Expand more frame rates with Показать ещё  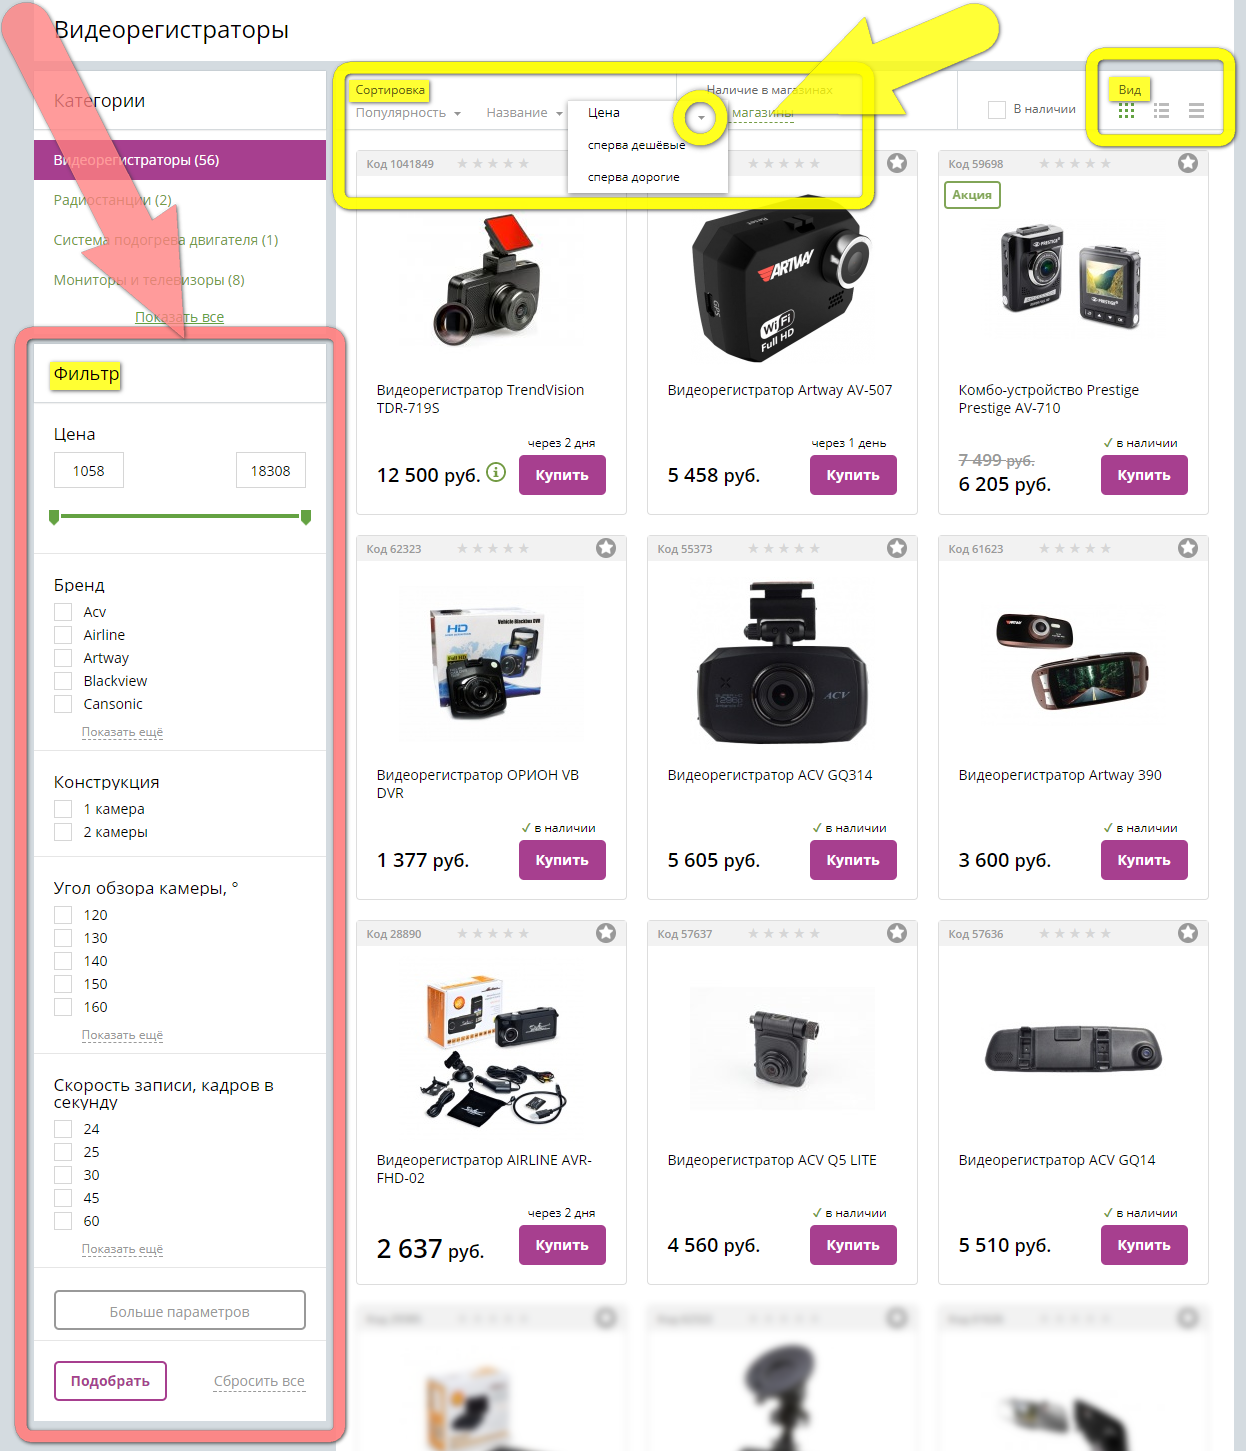[122, 1249]
